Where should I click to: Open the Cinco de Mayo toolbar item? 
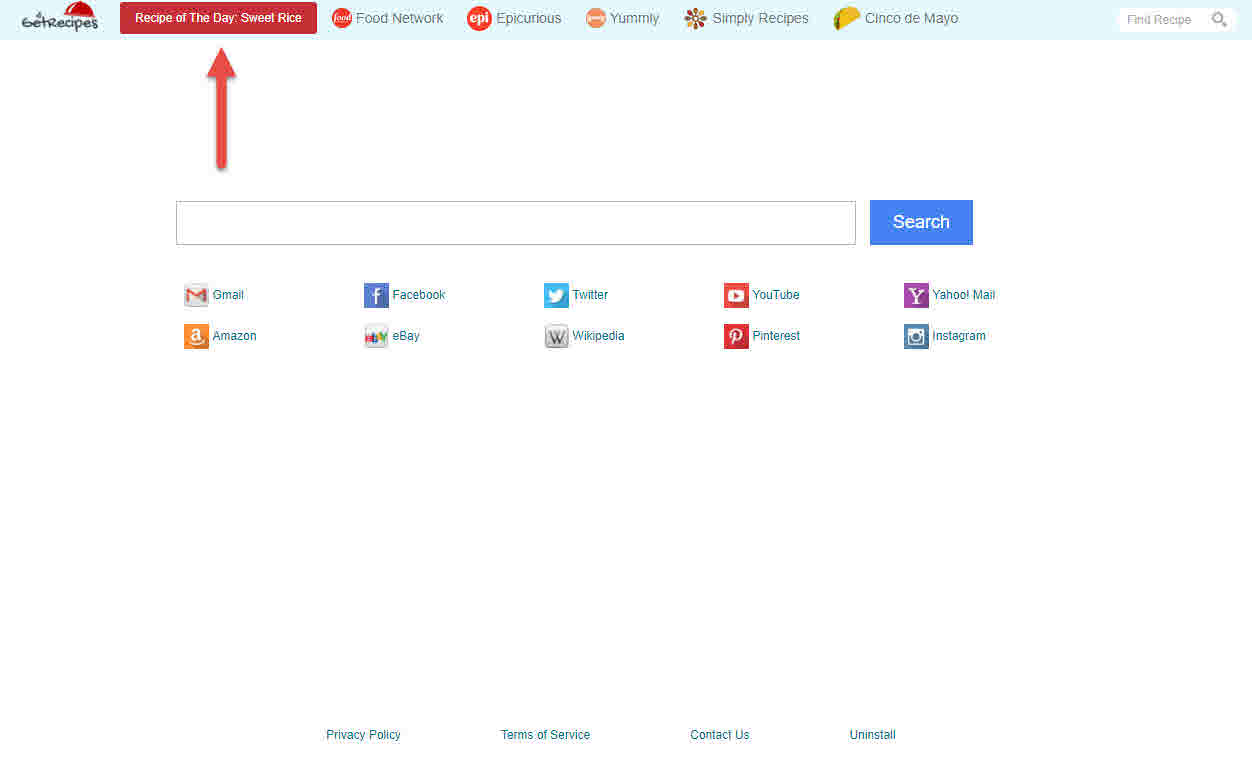click(896, 18)
